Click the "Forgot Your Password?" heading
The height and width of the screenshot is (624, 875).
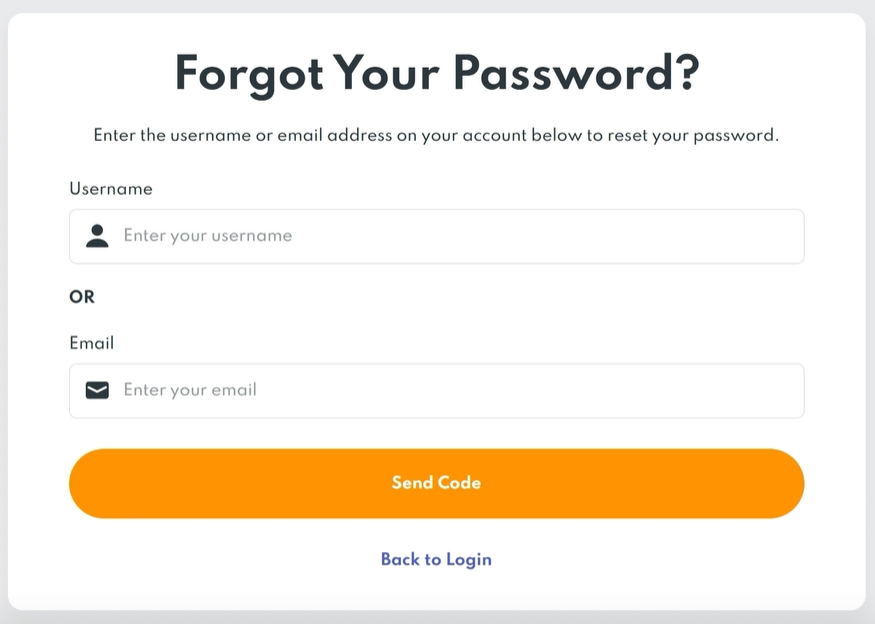(x=436, y=74)
